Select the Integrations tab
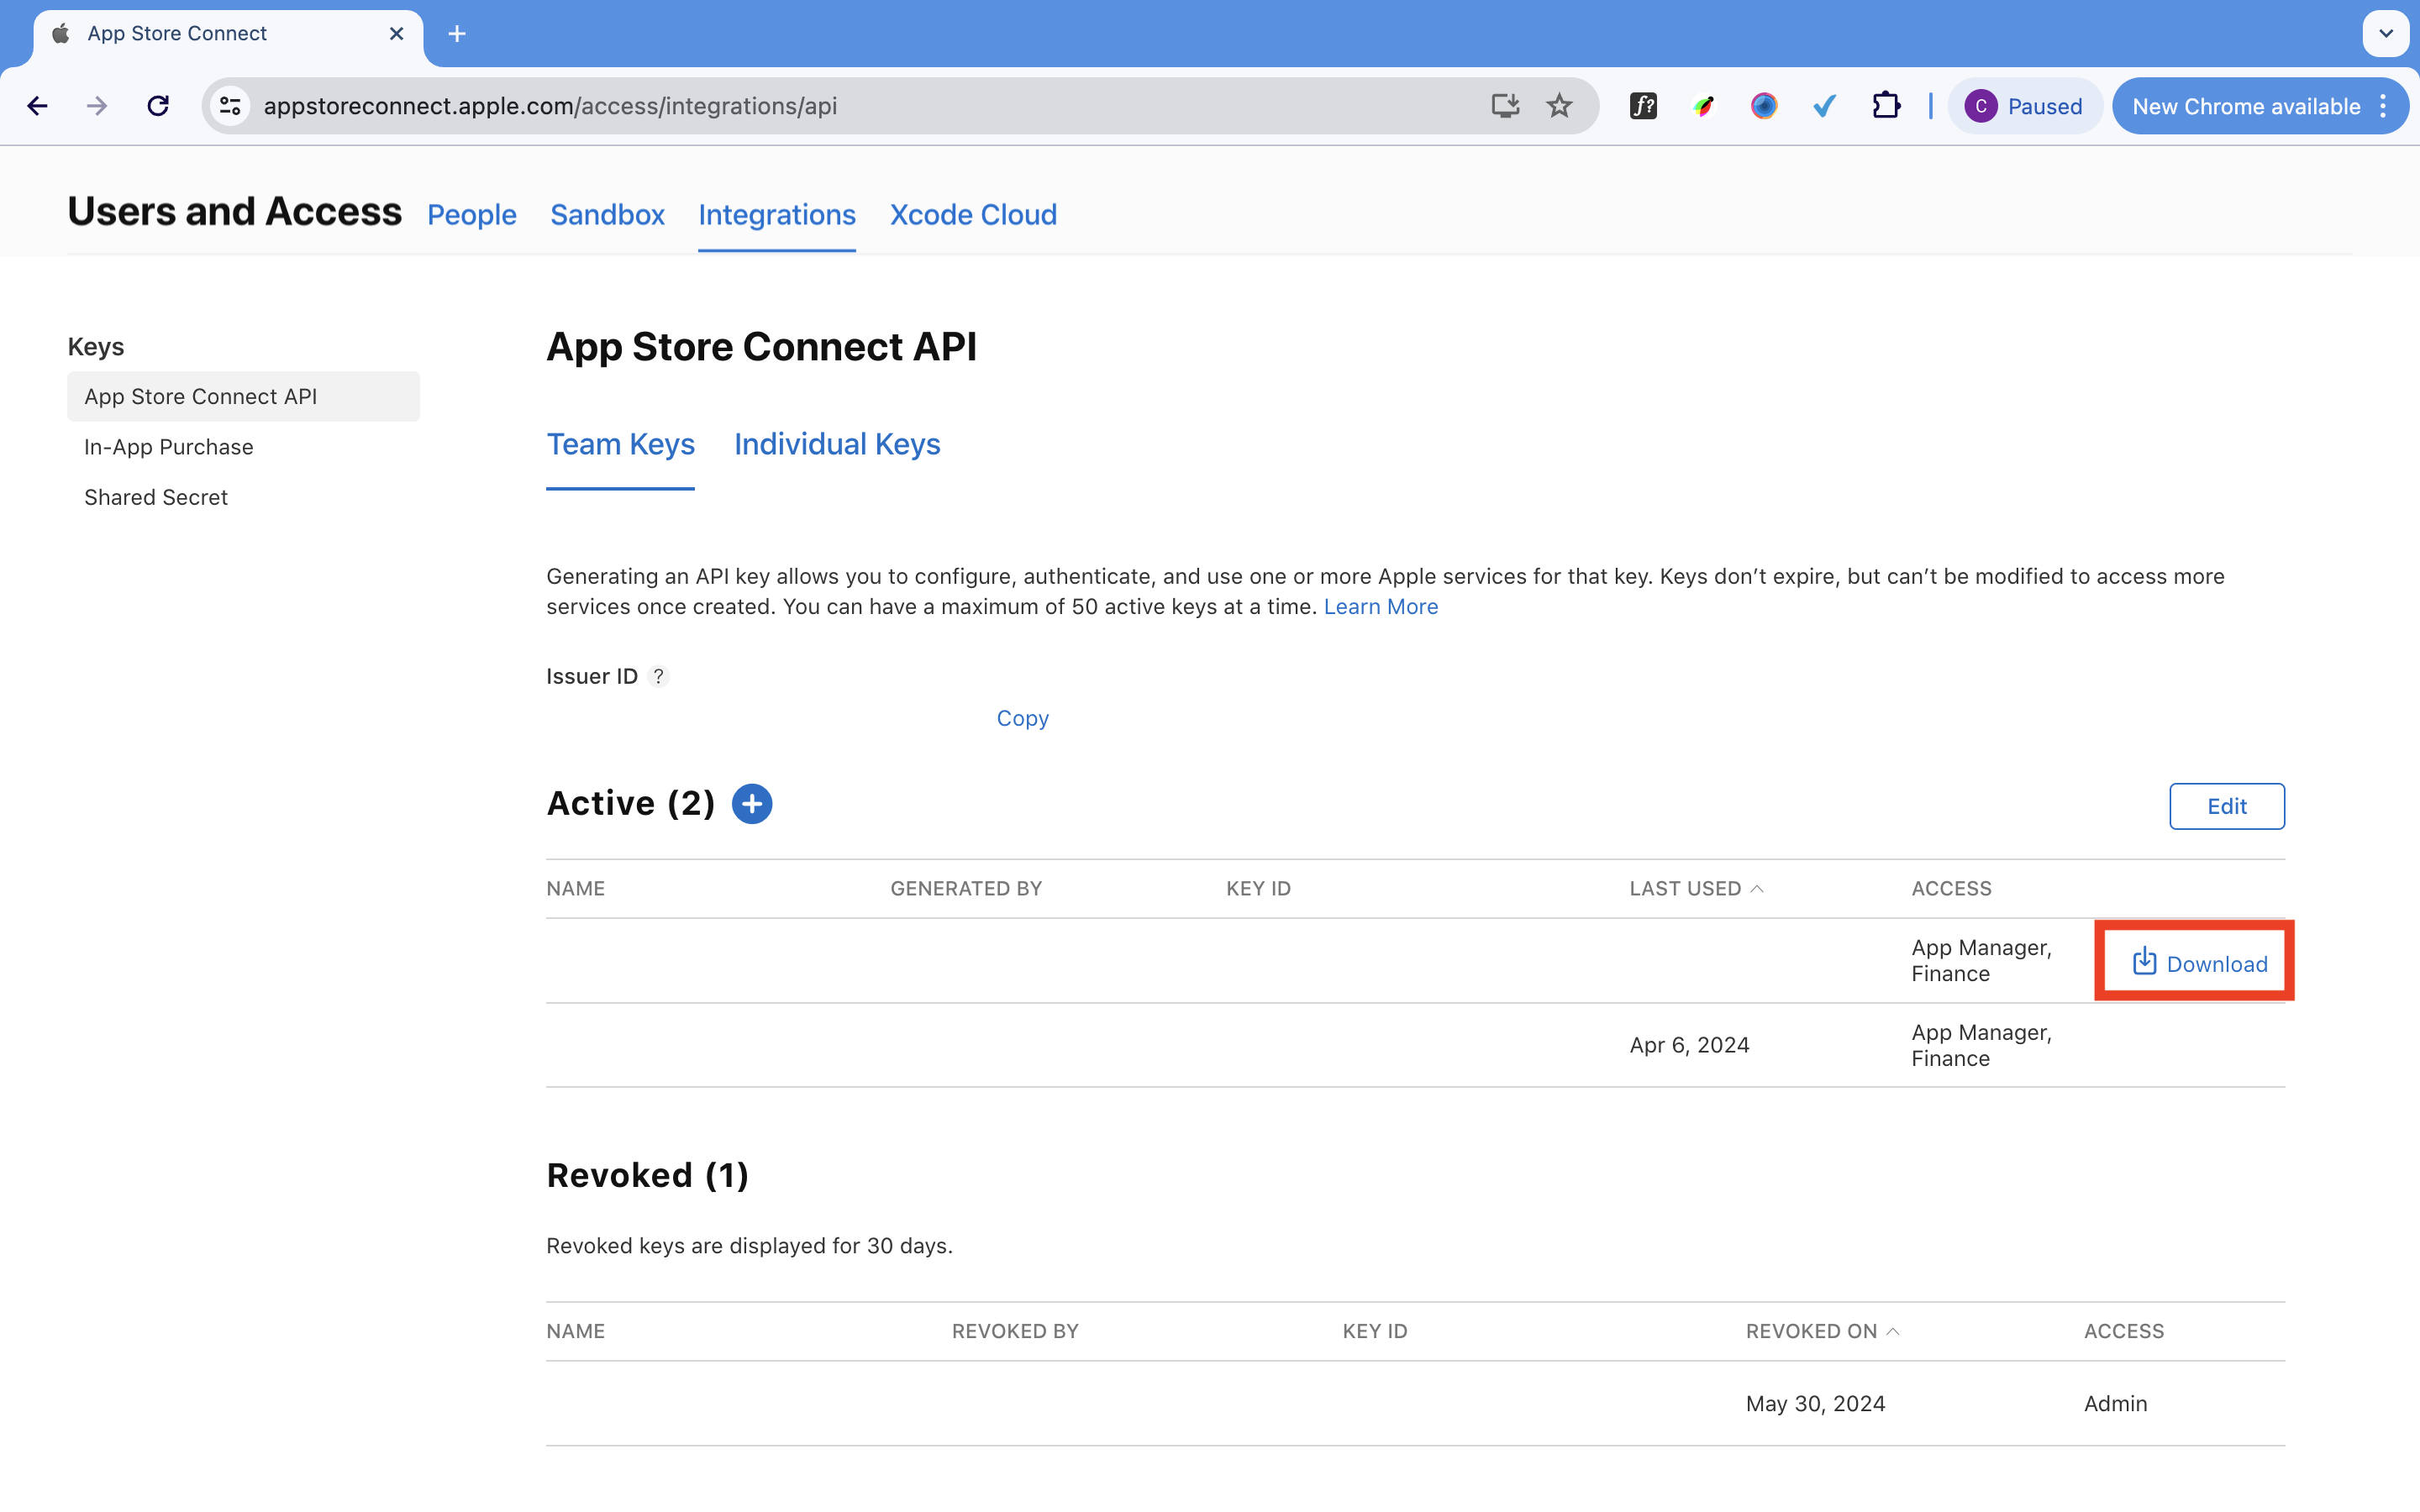This screenshot has height=1512, width=2420. [x=777, y=215]
